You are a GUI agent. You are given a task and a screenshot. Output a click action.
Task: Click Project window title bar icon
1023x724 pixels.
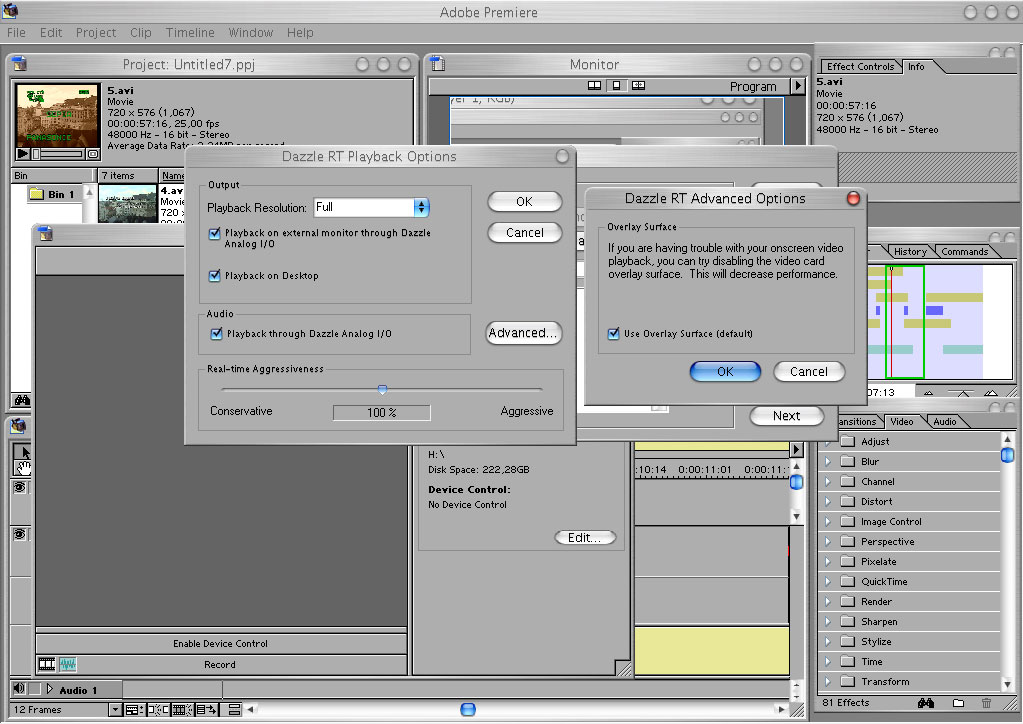click(20, 63)
